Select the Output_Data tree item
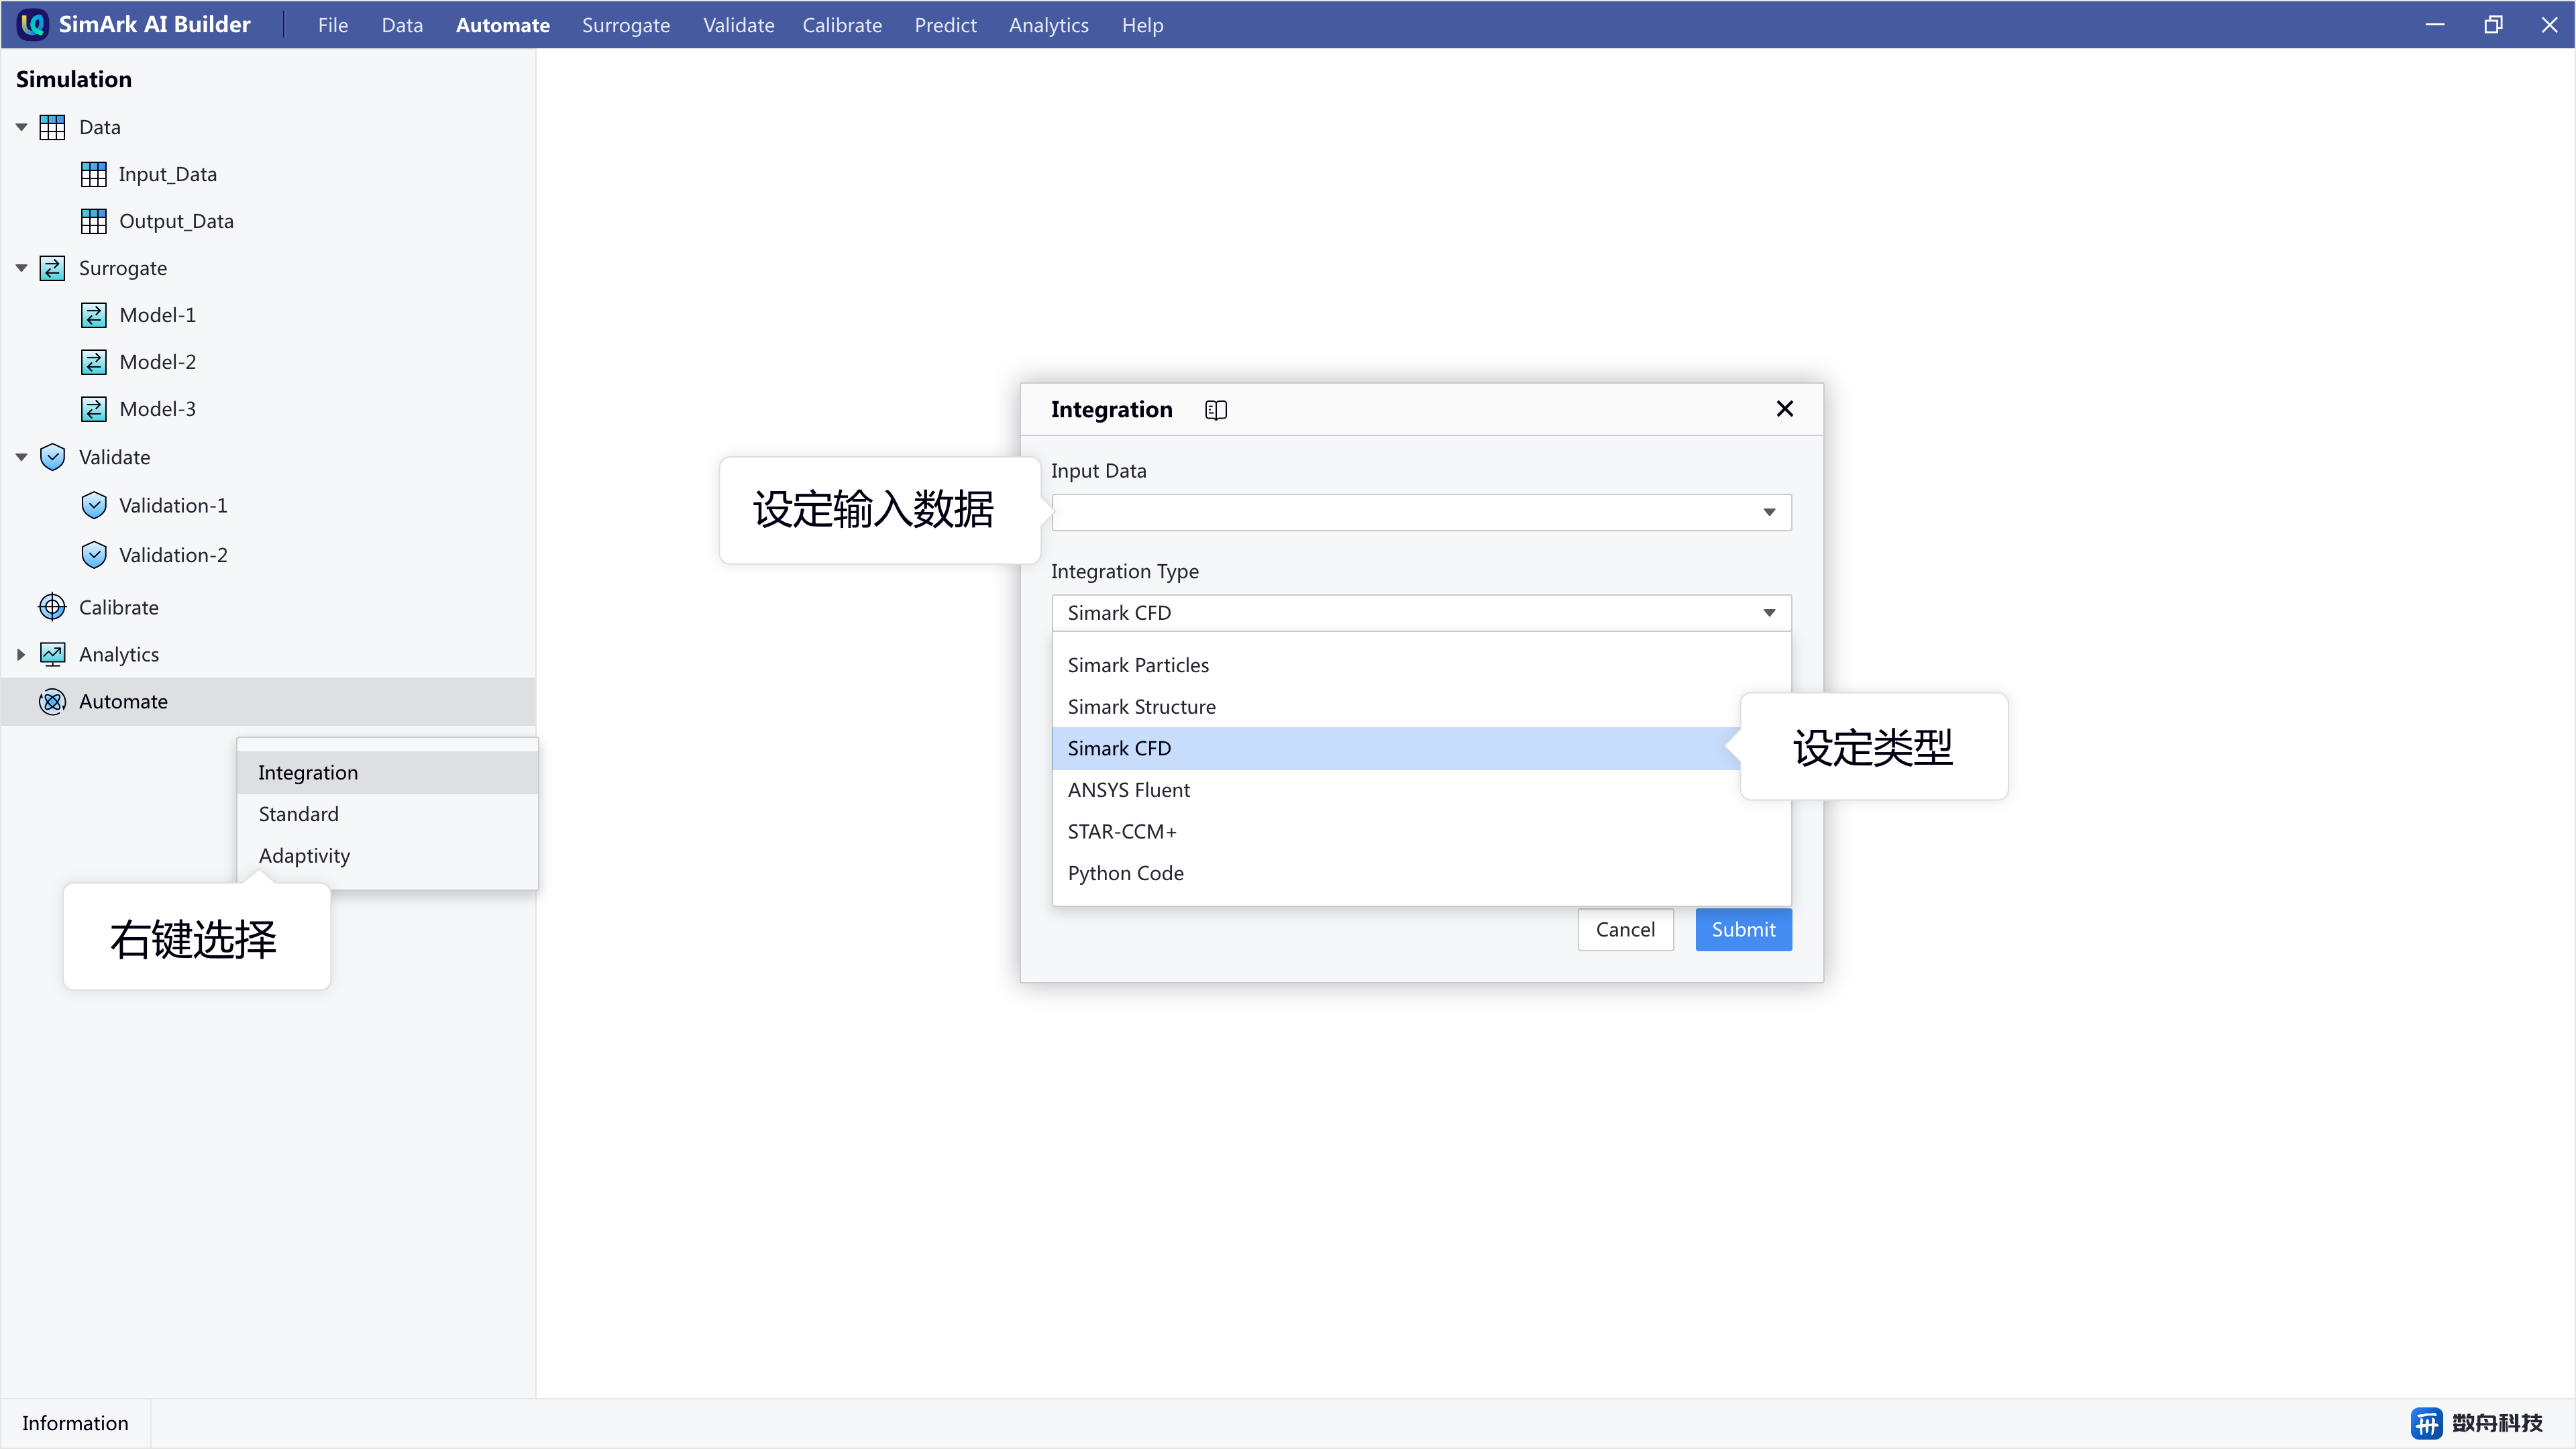This screenshot has width=2576, height=1449. [176, 221]
